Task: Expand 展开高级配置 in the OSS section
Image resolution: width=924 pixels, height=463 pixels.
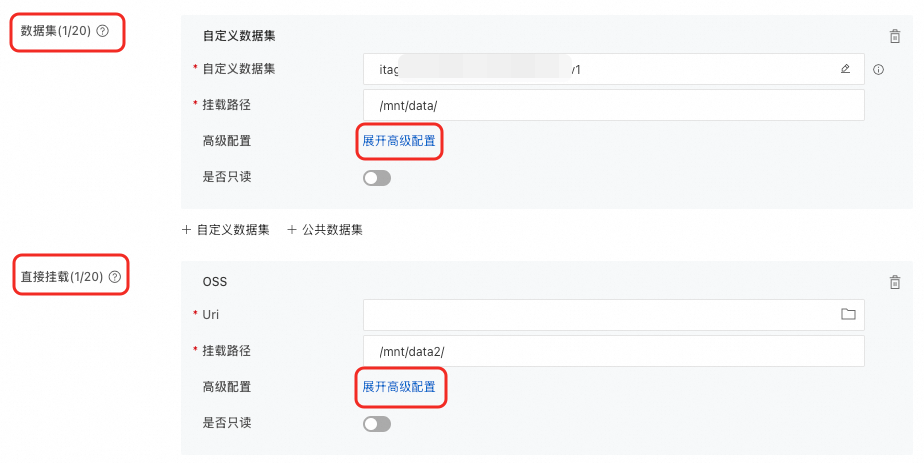Action: [x=399, y=387]
